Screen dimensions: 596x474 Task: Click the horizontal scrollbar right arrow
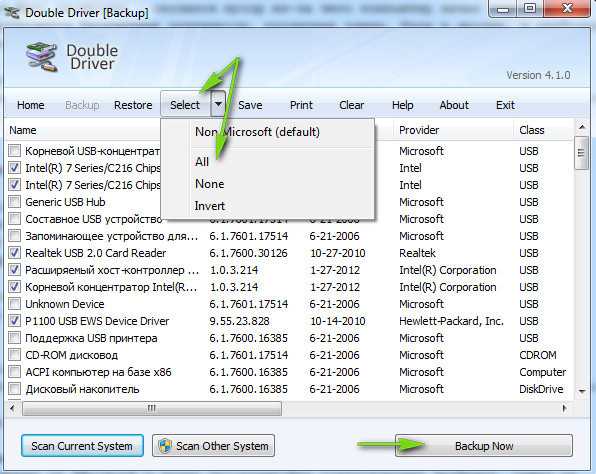[565, 408]
